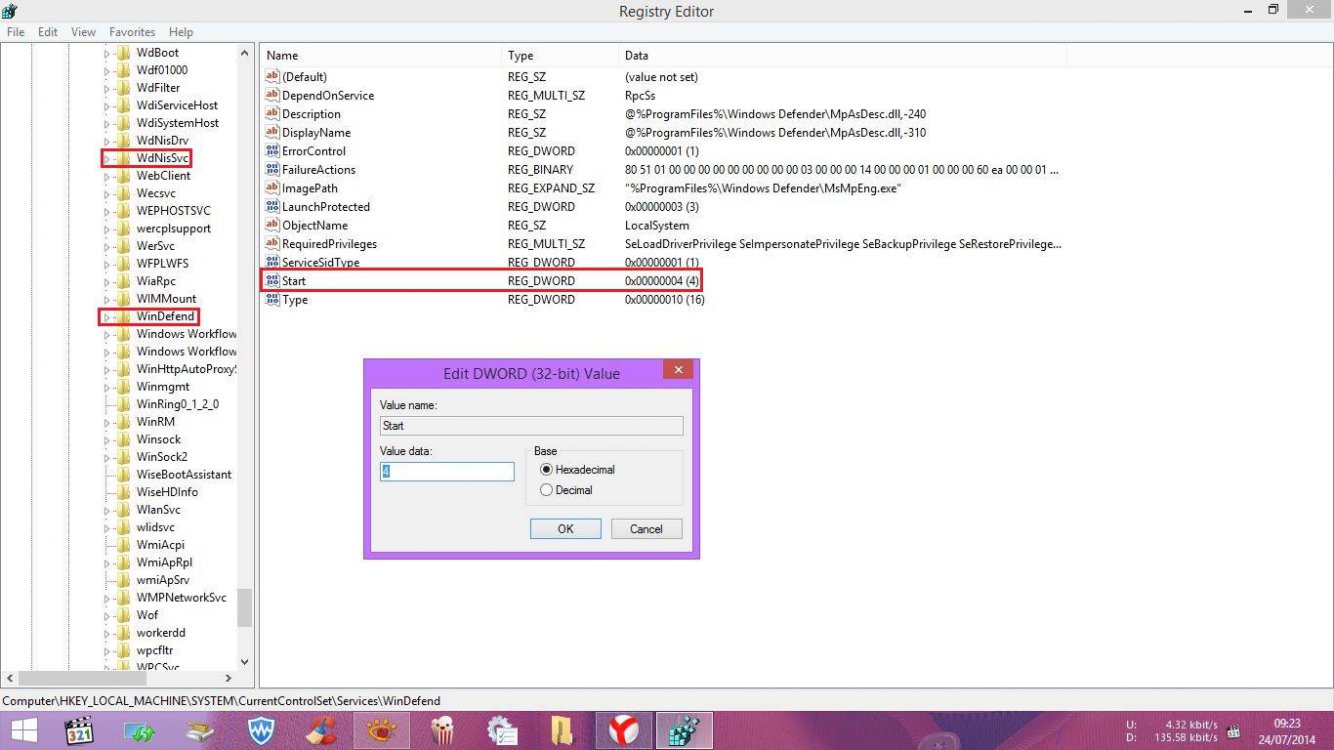Click the Value name field showing Start

(x=531, y=426)
